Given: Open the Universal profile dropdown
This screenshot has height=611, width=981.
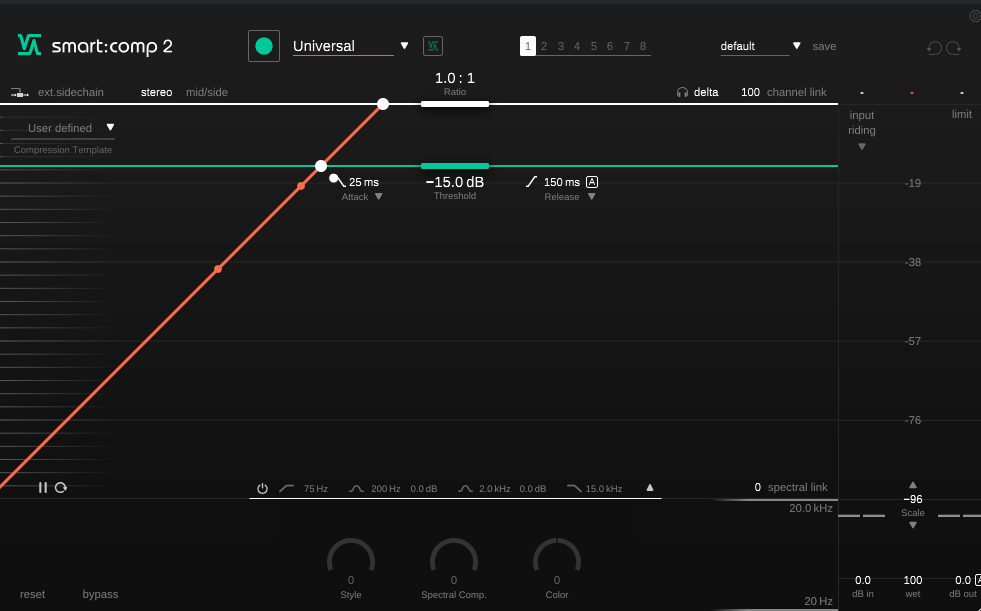Looking at the screenshot, I should tap(404, 46).
